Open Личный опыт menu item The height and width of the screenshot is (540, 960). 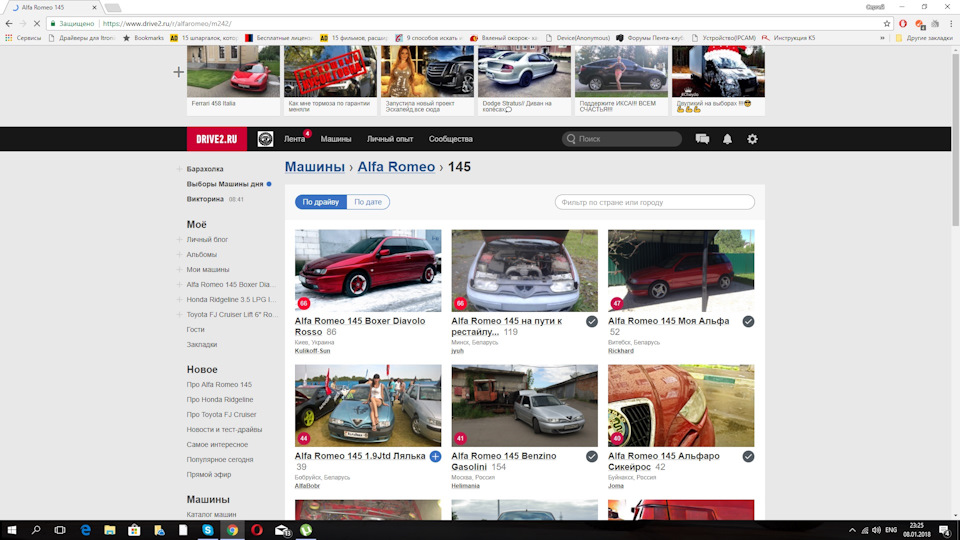click(x=390, y=139)
